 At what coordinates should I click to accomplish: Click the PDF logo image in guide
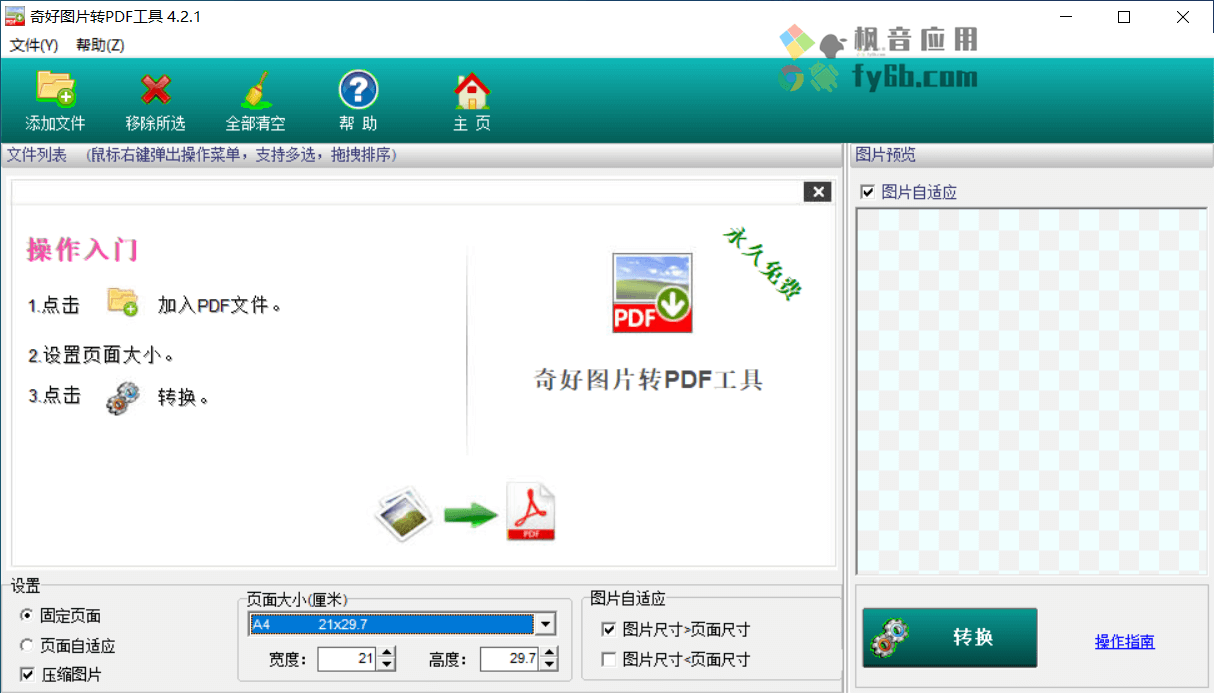click(652, 293)
